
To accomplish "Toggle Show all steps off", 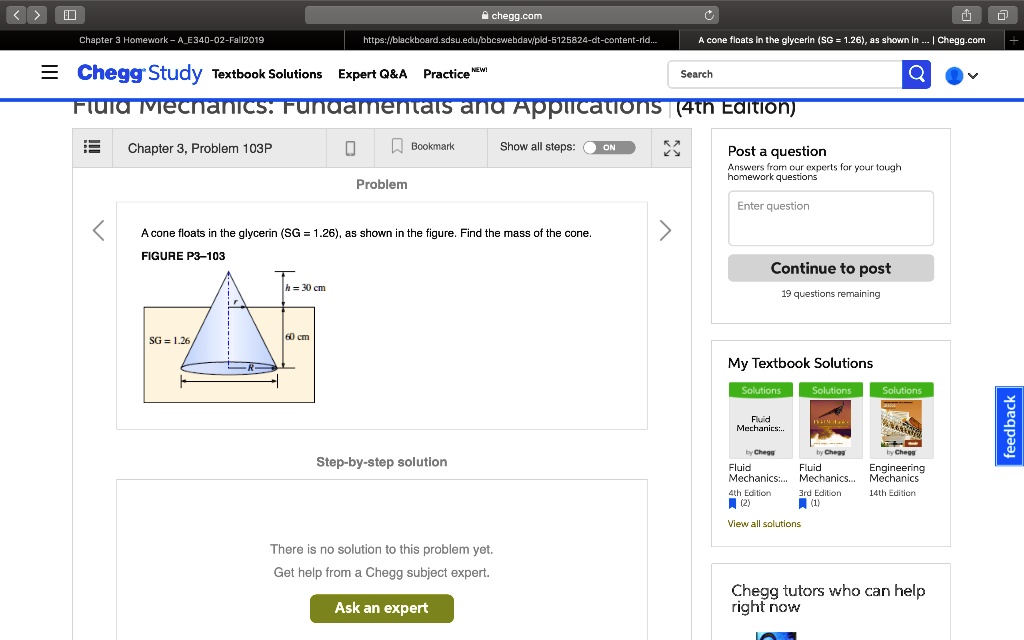I will tap(610, 147).
